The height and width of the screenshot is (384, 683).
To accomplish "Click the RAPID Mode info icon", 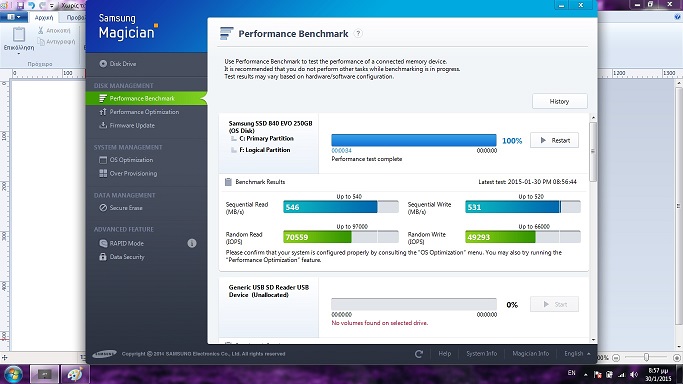I will coord(192,243).
